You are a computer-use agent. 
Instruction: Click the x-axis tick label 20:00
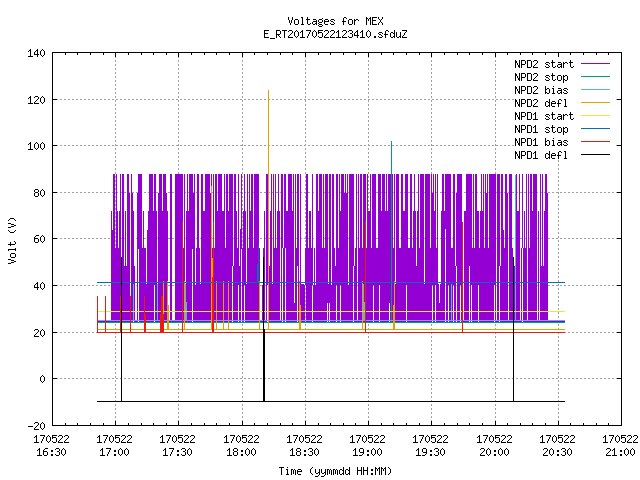pos(494,453)
